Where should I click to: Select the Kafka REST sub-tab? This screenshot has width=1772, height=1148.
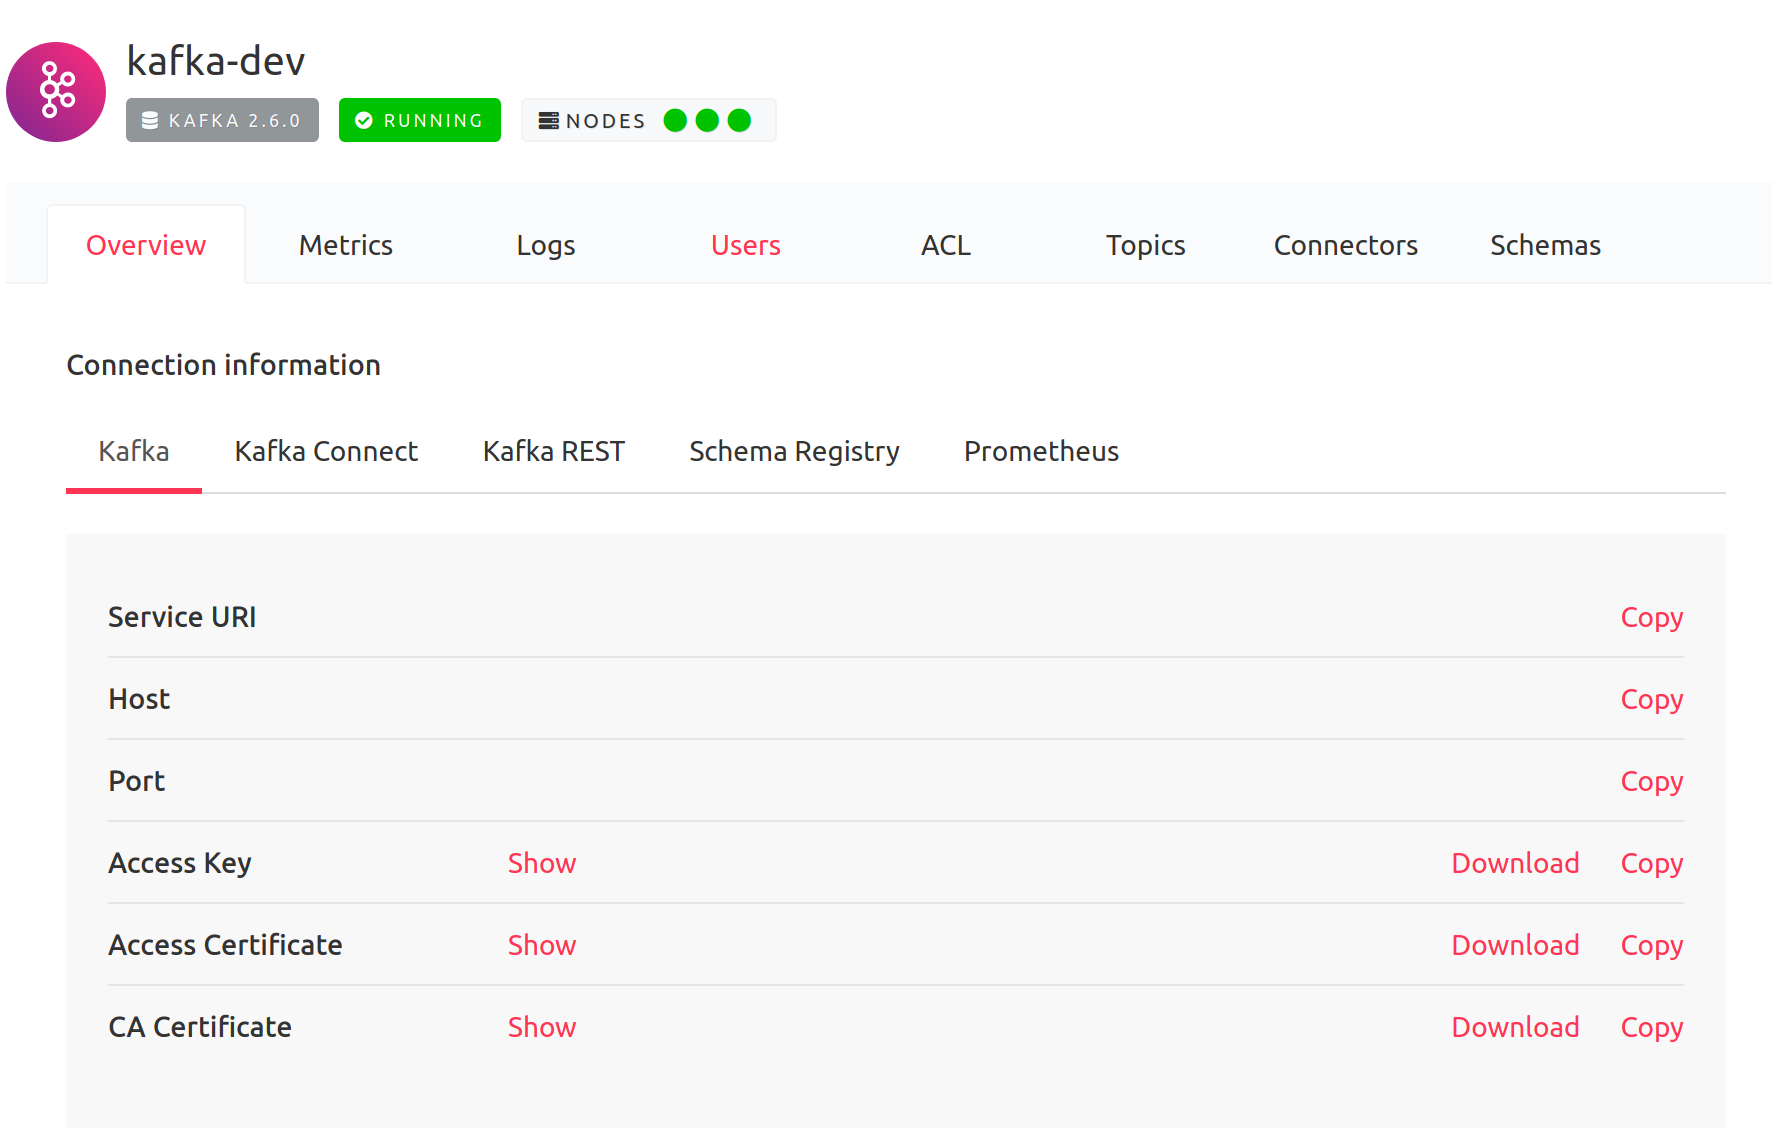pos(554,452)
